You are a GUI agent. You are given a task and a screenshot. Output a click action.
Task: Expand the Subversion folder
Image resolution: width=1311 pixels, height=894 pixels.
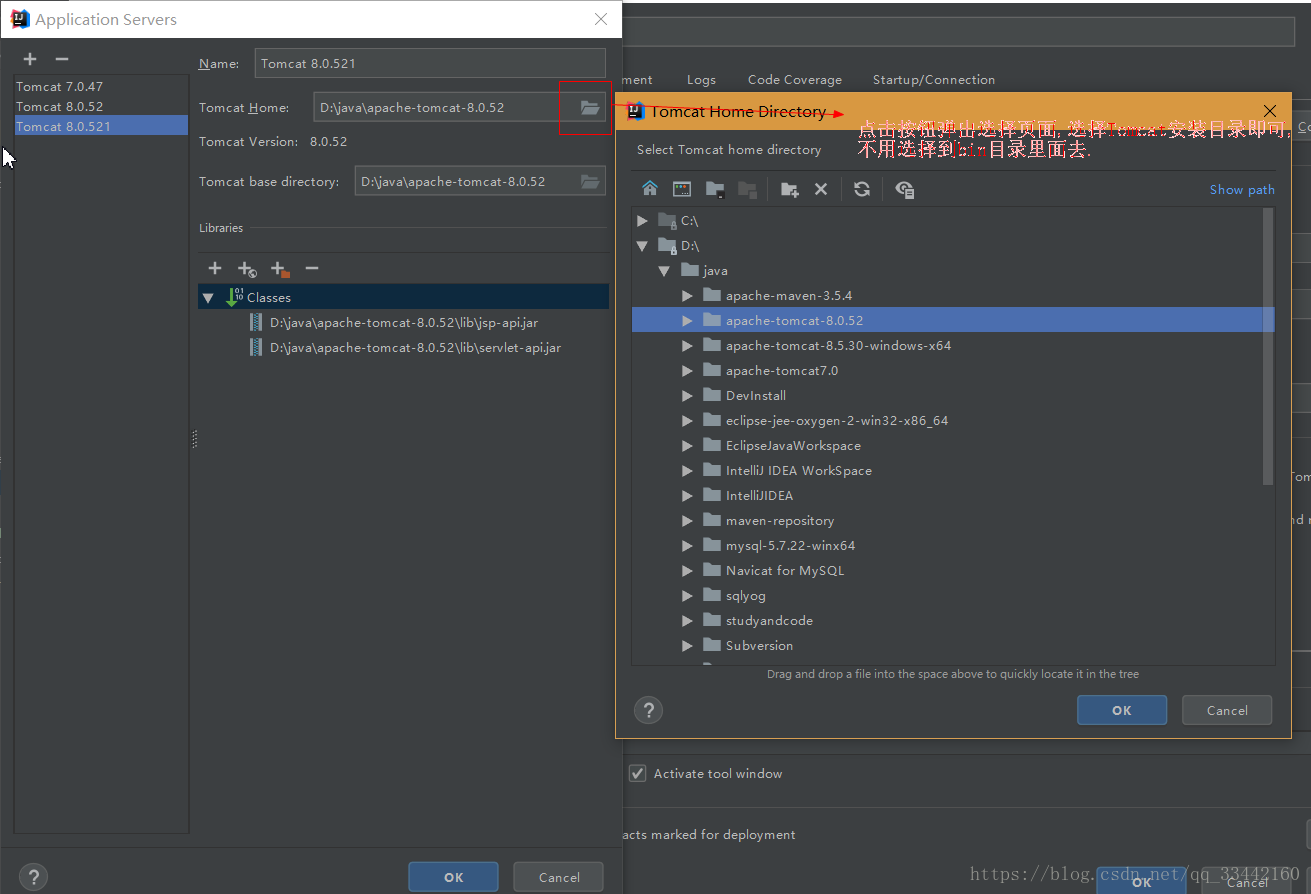point(687,645)
